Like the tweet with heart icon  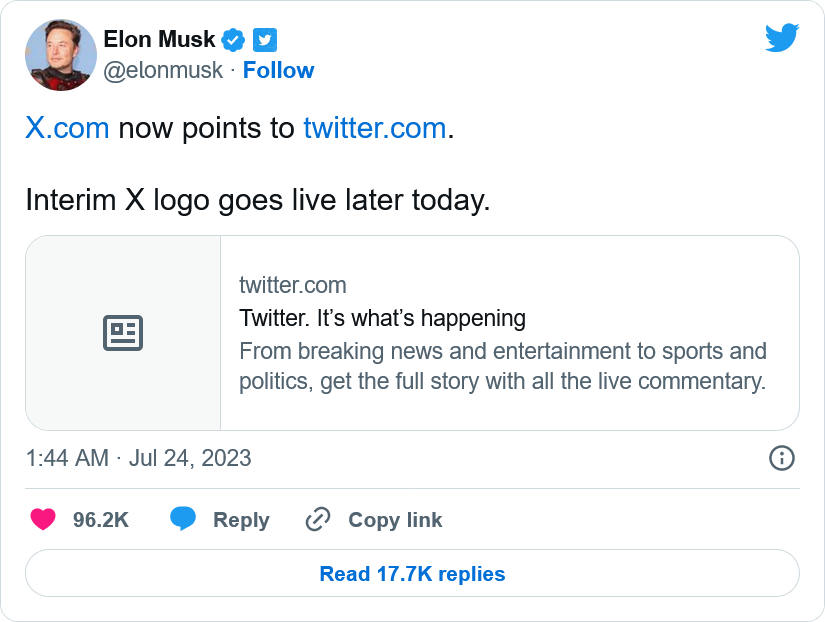point(42,520)
